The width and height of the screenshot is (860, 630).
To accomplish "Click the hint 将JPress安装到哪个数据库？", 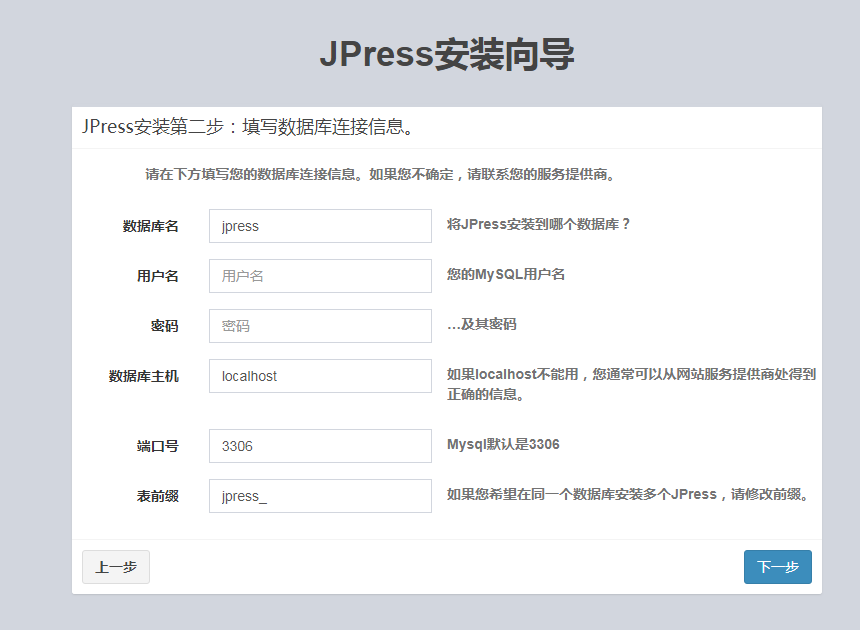I will [x=539, y=224].
